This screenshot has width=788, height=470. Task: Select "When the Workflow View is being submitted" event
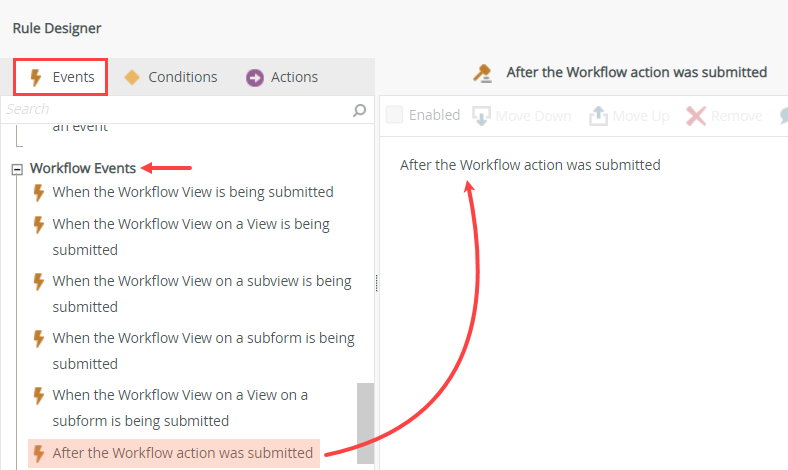tap(193, 192)
